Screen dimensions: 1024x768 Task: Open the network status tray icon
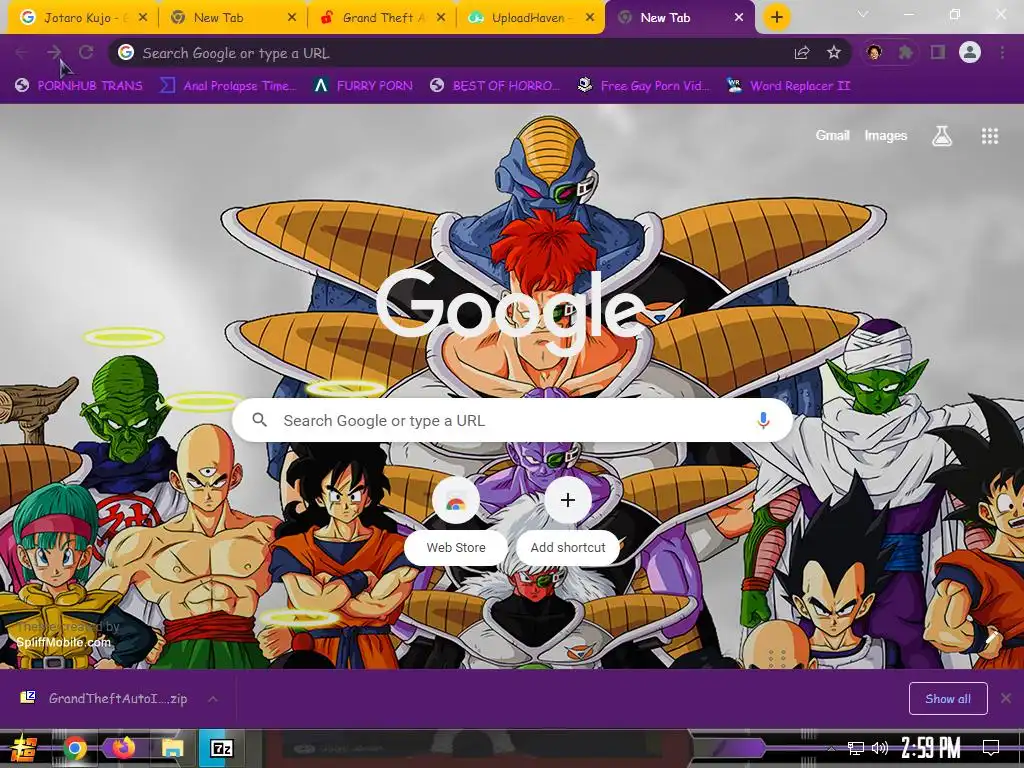pos(856,748)
